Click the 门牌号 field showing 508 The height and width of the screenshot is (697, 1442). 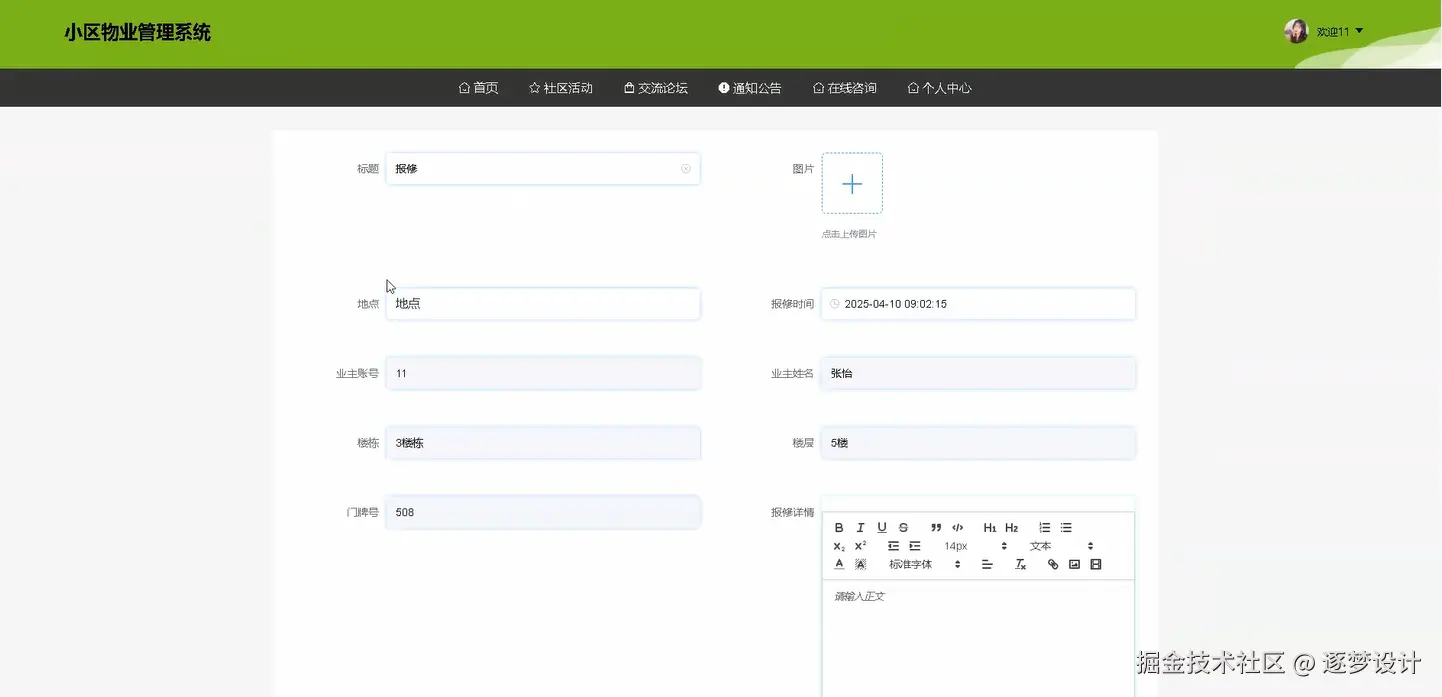coord(543,512)
